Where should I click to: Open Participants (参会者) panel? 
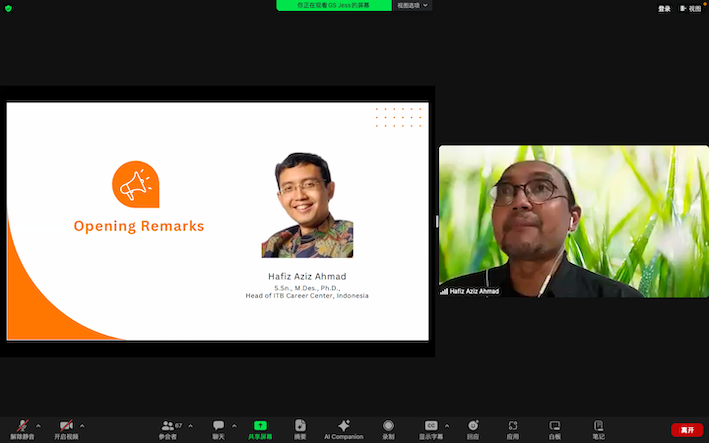tap(168, 429)
